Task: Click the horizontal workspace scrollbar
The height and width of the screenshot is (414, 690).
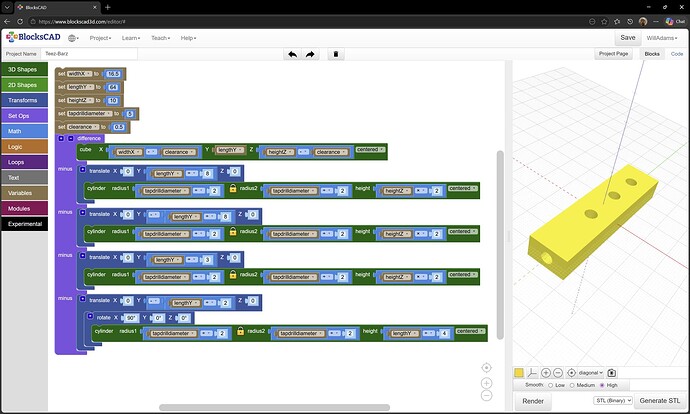Action: 274,407
